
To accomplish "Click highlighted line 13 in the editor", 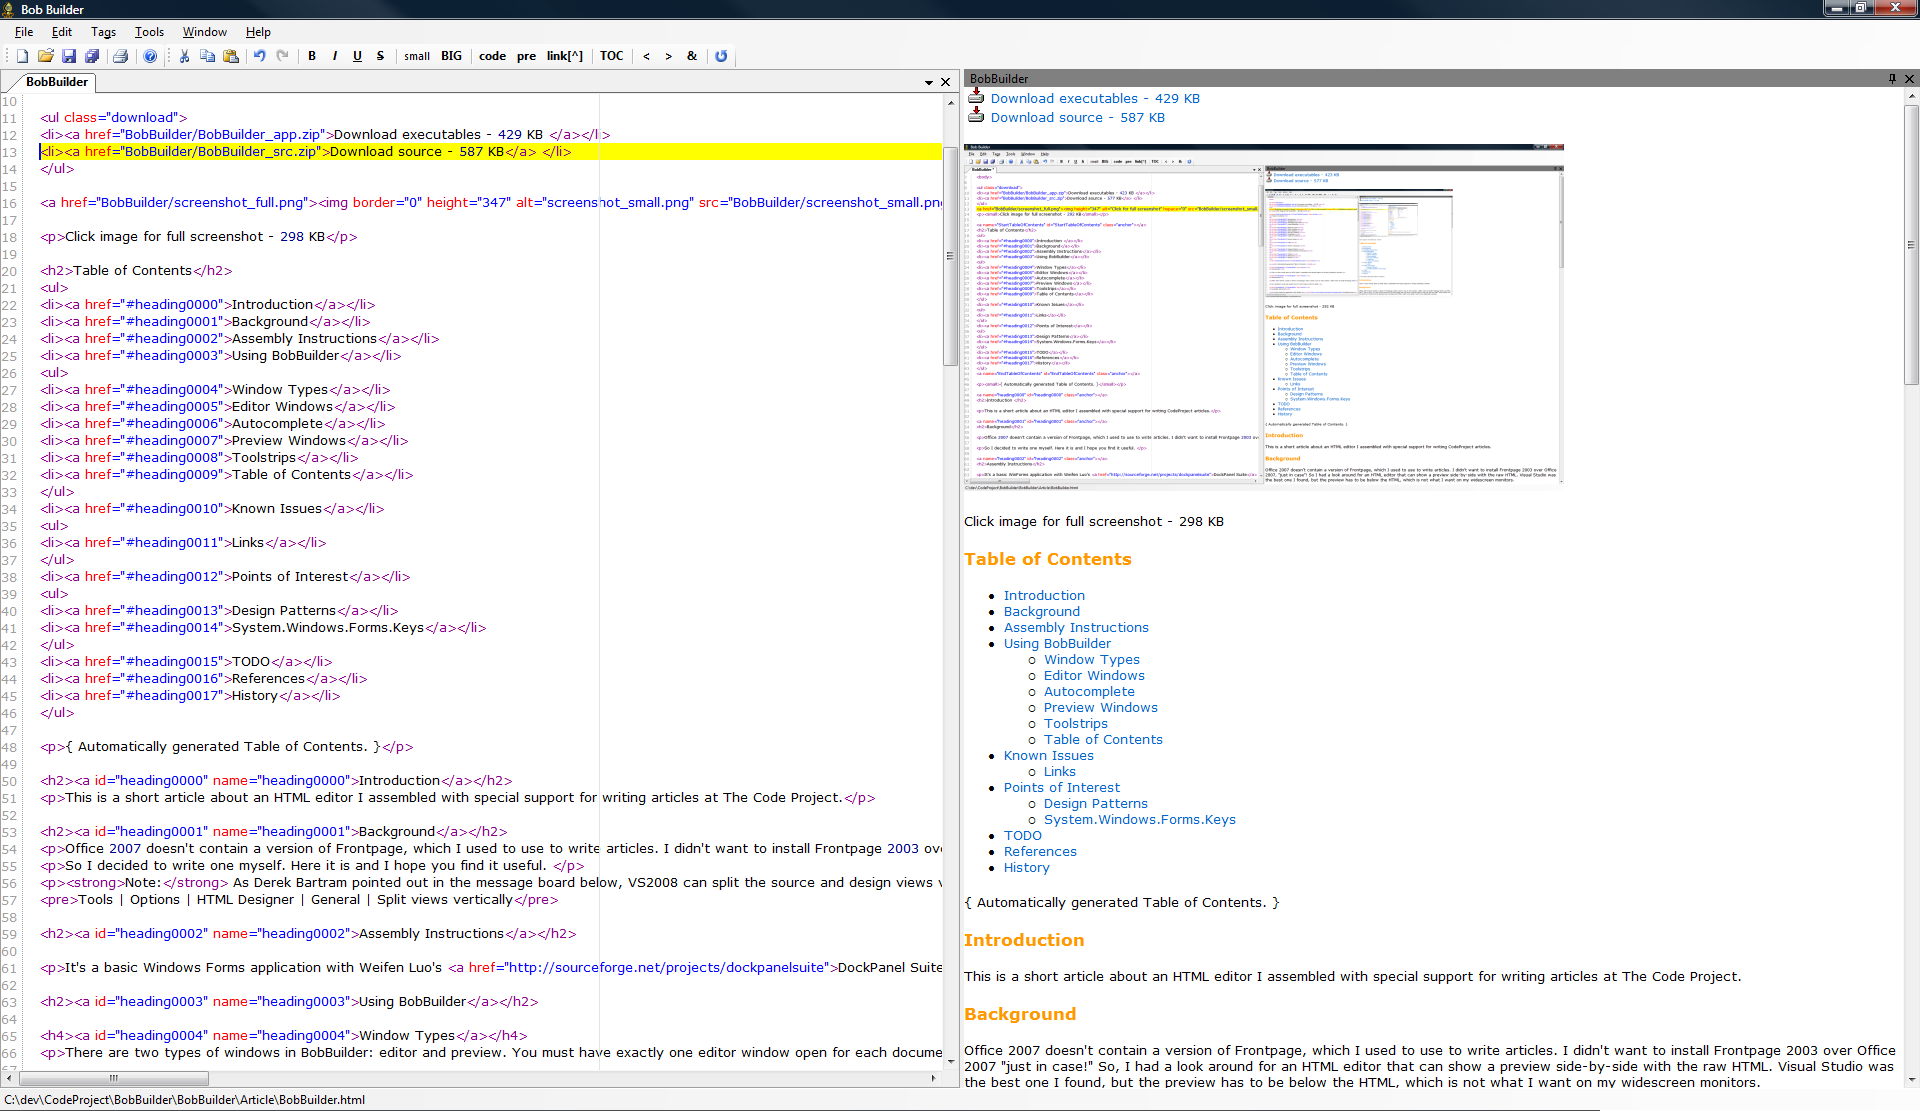I will click(490, 152).
